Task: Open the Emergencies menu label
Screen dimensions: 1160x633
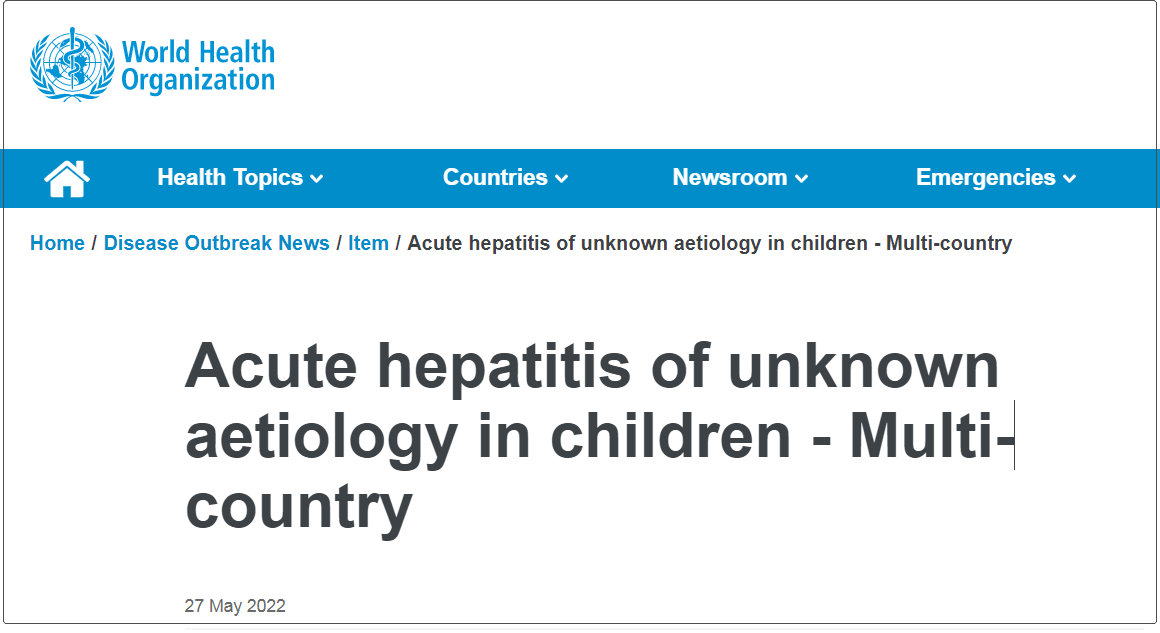Action: (985, 178)
